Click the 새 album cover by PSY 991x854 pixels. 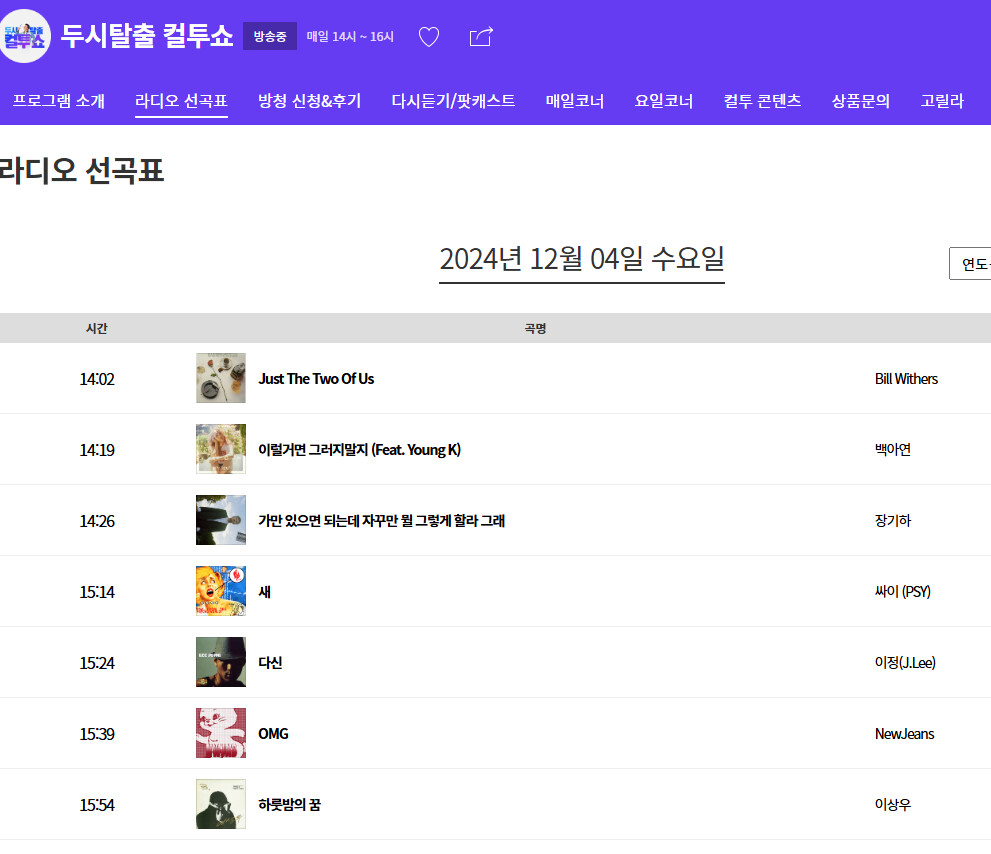click(x=221, y=591)
